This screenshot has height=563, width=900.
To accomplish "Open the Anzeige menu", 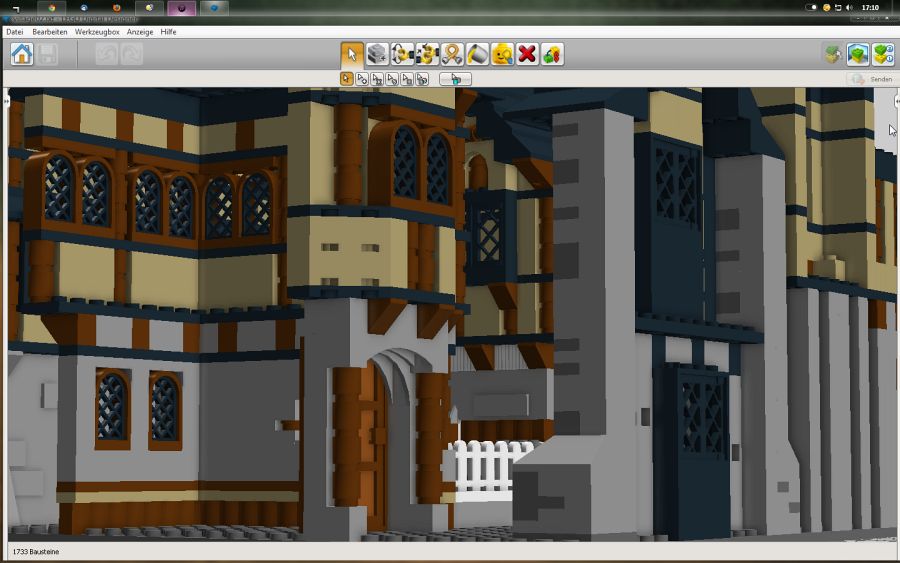I will tap(140, 32).
